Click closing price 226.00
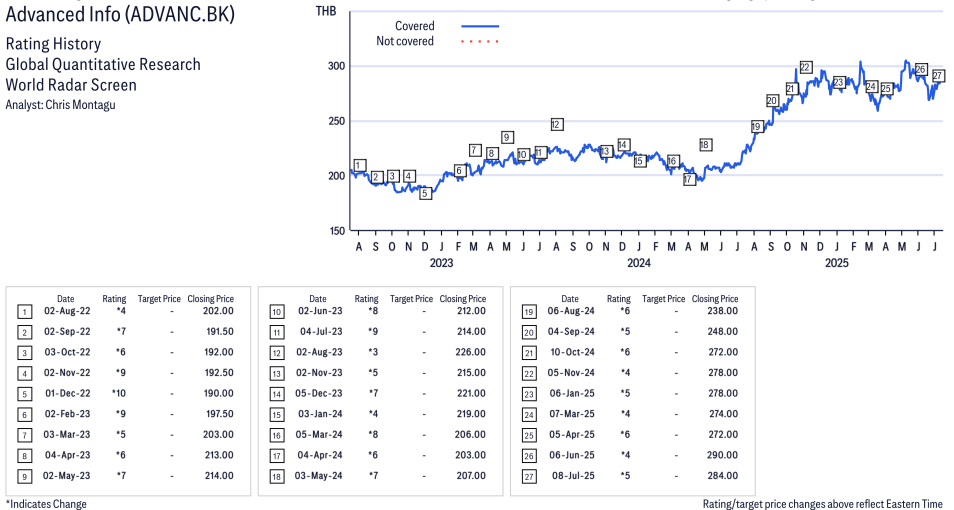This screenshot has width=954, height=510. coord(471,352)
